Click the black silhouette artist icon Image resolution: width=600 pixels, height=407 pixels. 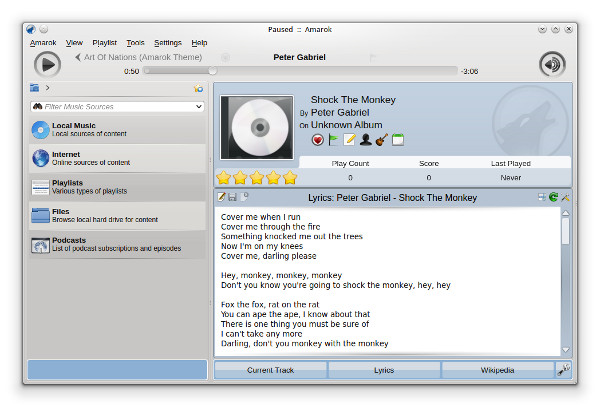tap(365, 140)
